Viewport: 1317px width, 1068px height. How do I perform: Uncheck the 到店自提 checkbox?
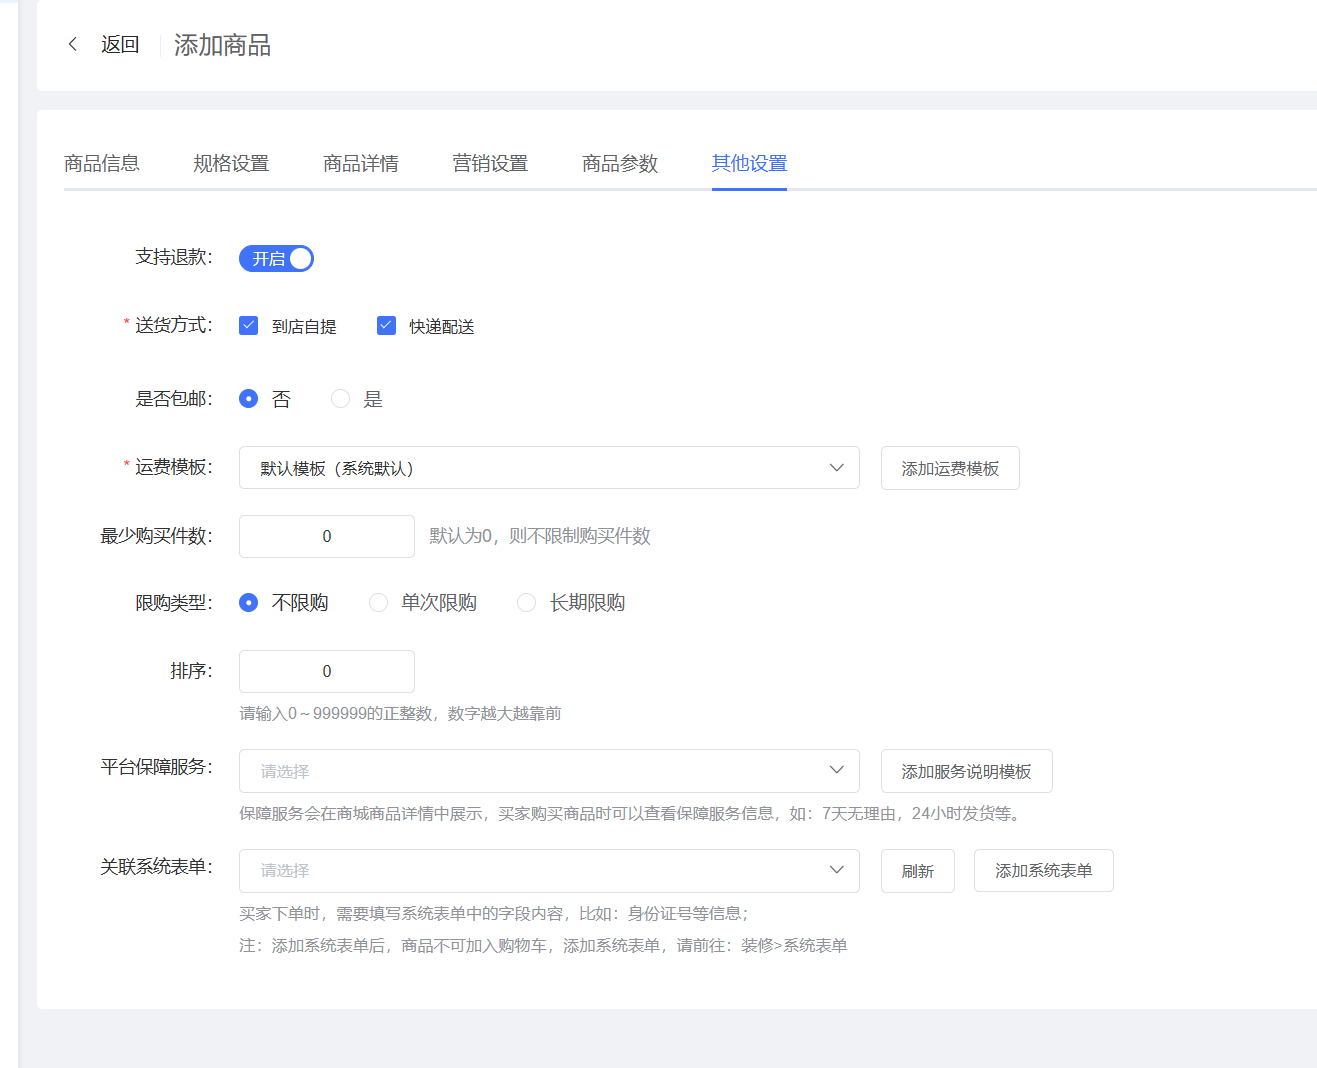click(x=249, y=325)
